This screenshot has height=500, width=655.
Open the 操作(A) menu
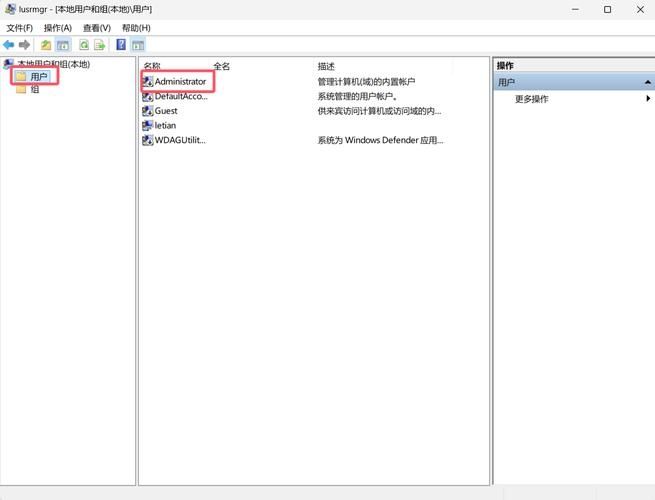point(58,28)
